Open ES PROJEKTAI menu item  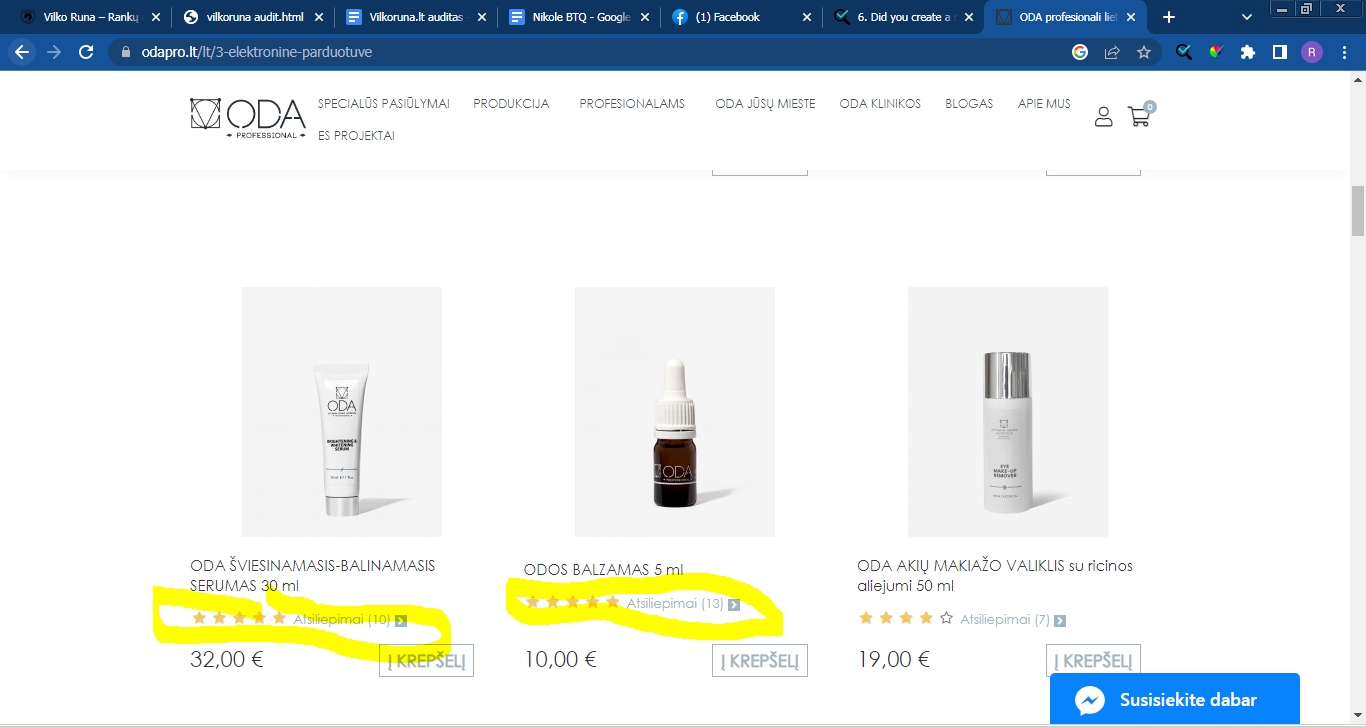(356, 135)
